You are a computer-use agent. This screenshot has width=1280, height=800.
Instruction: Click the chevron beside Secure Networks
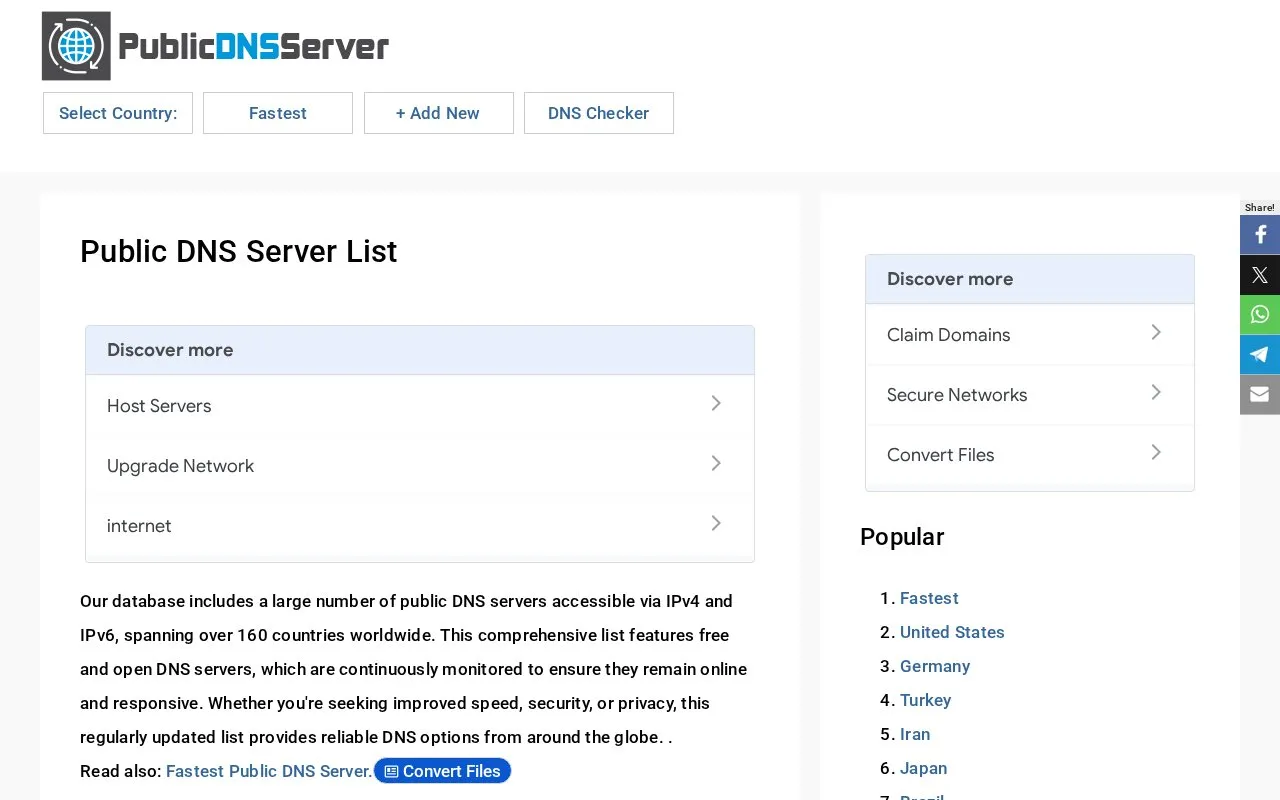(1156, 392)
